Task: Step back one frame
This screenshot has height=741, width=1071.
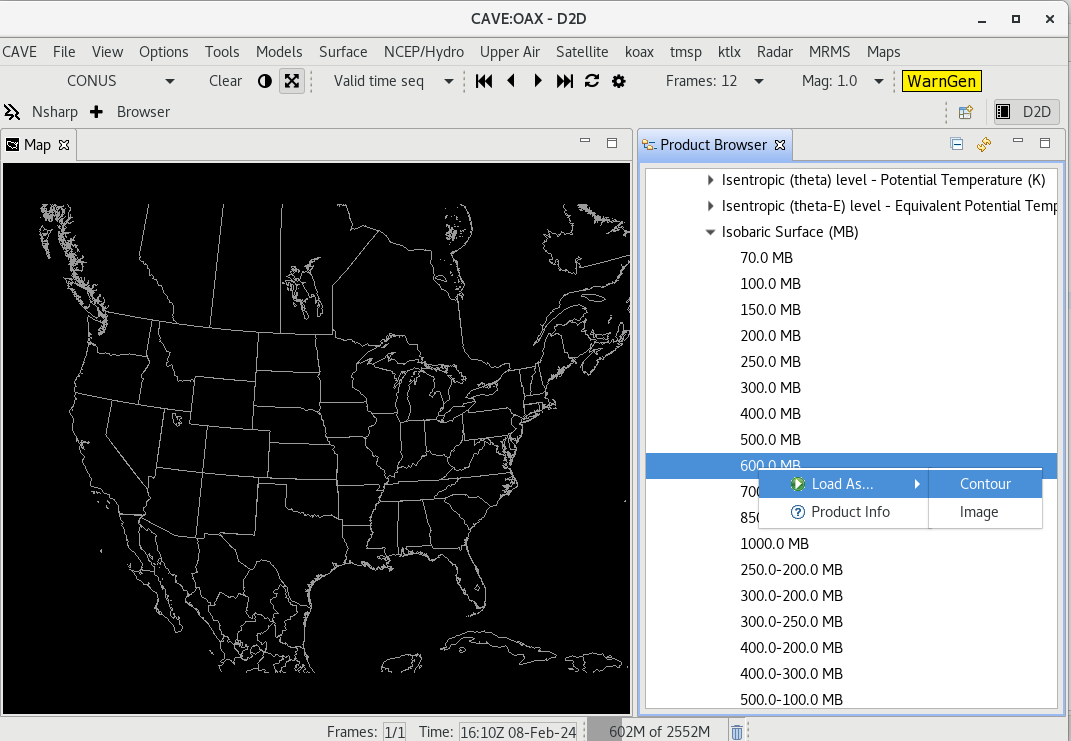Action: click(511, 81)
